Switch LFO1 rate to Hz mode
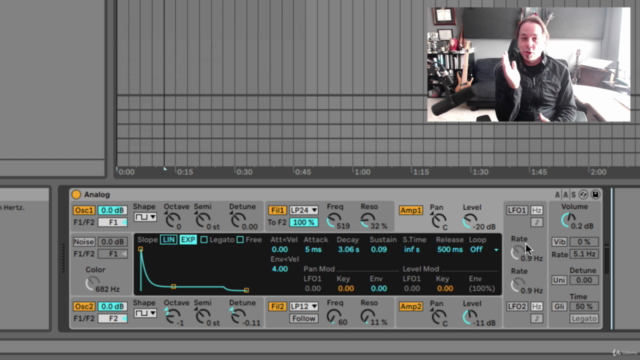 pos(536,210)
